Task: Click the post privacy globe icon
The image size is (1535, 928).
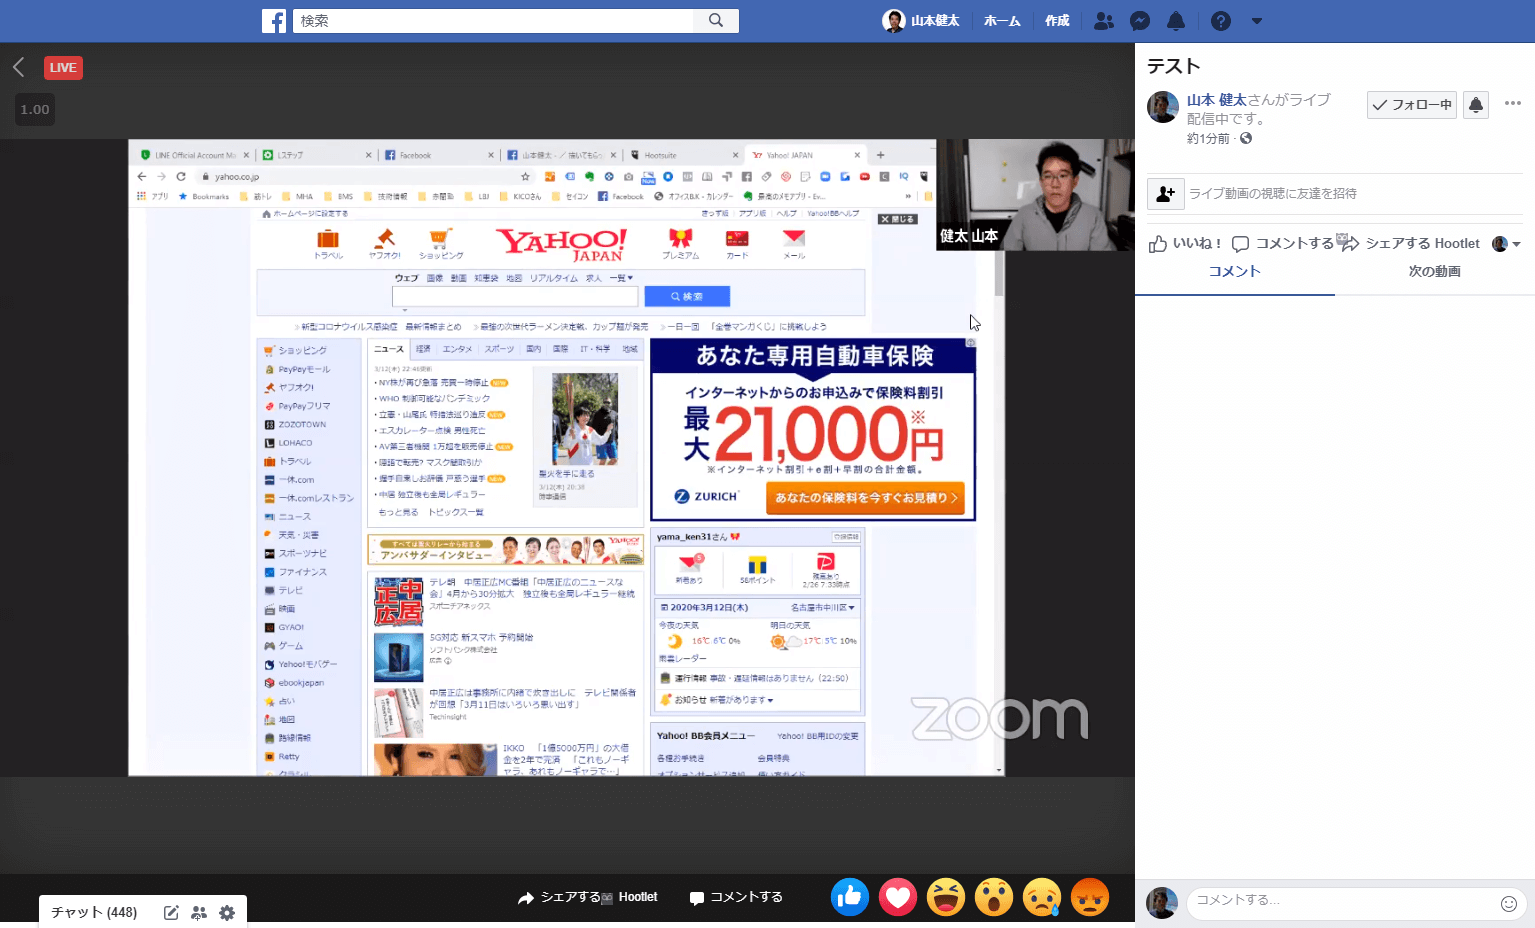Action: coord(1246,139)
